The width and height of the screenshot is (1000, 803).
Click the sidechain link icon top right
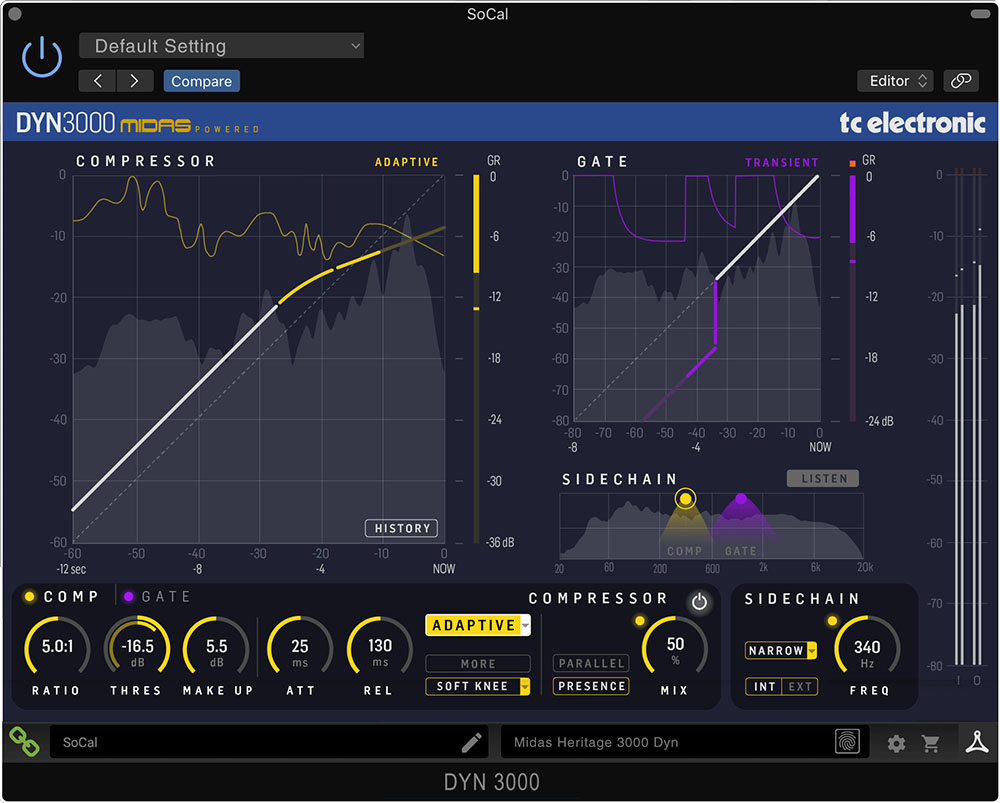tap(960, 81)
